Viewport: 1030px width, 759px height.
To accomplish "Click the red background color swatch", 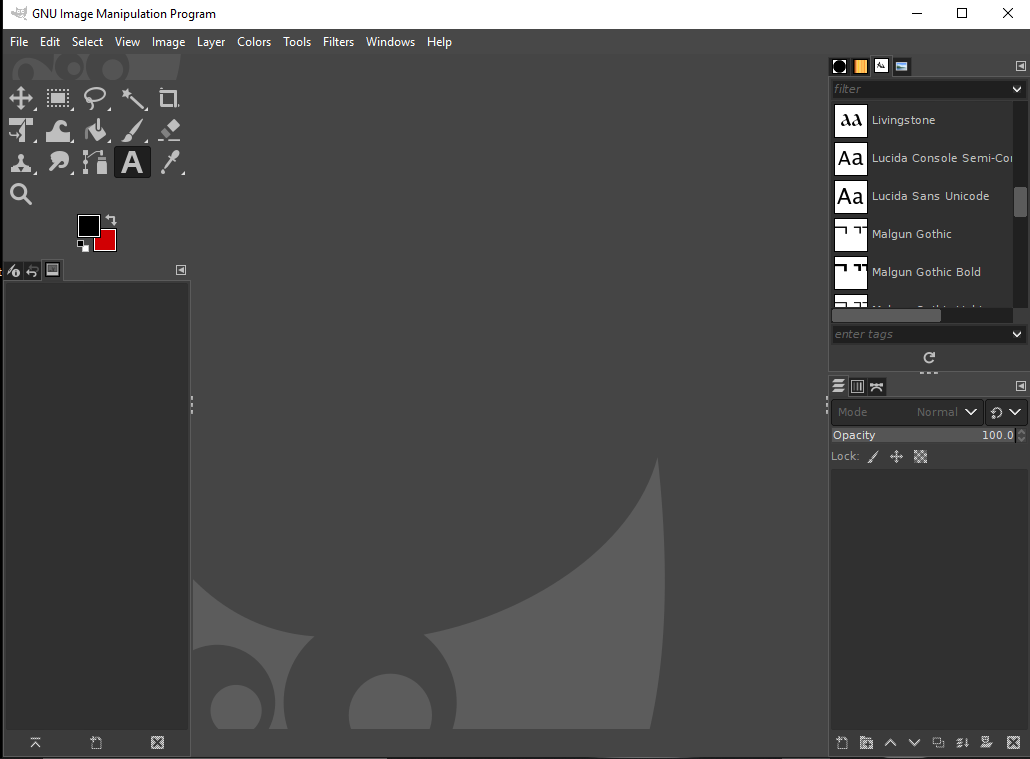I will [x=107, y=241].
